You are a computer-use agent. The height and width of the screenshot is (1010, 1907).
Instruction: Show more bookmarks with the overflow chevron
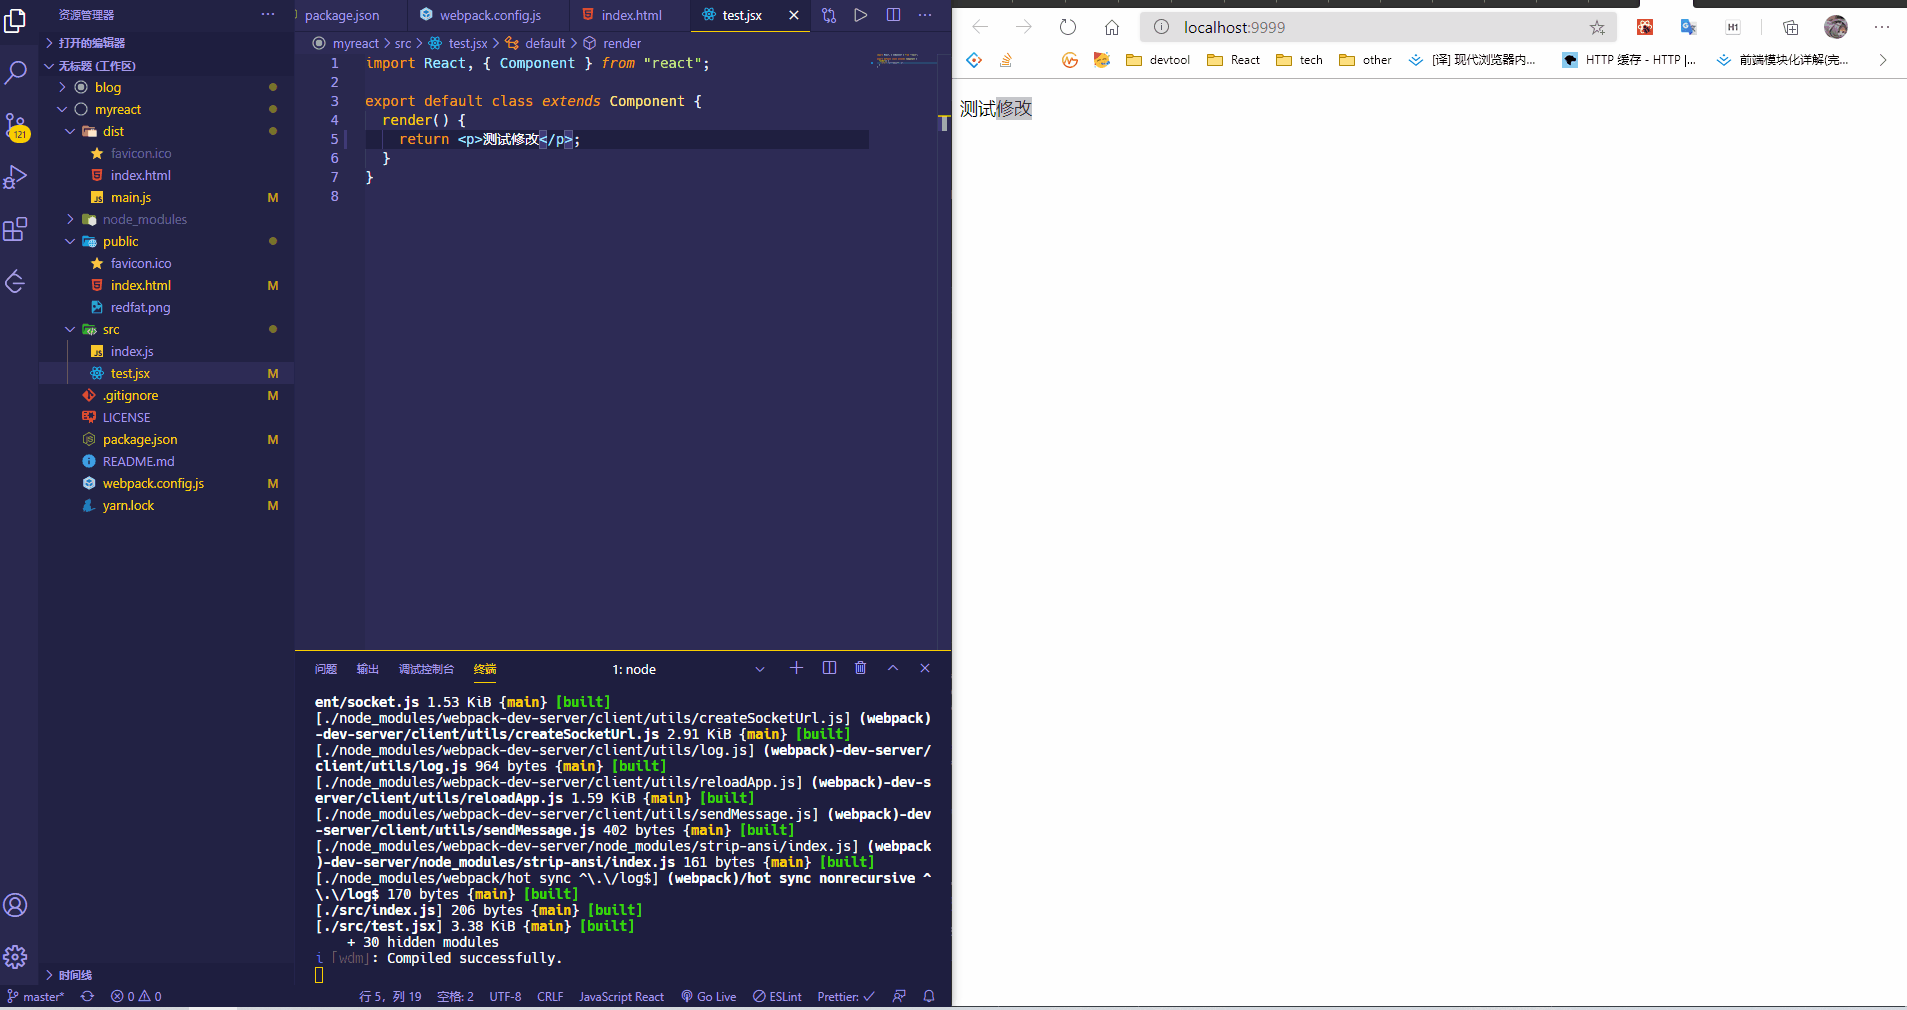(x=1883, y=60)
